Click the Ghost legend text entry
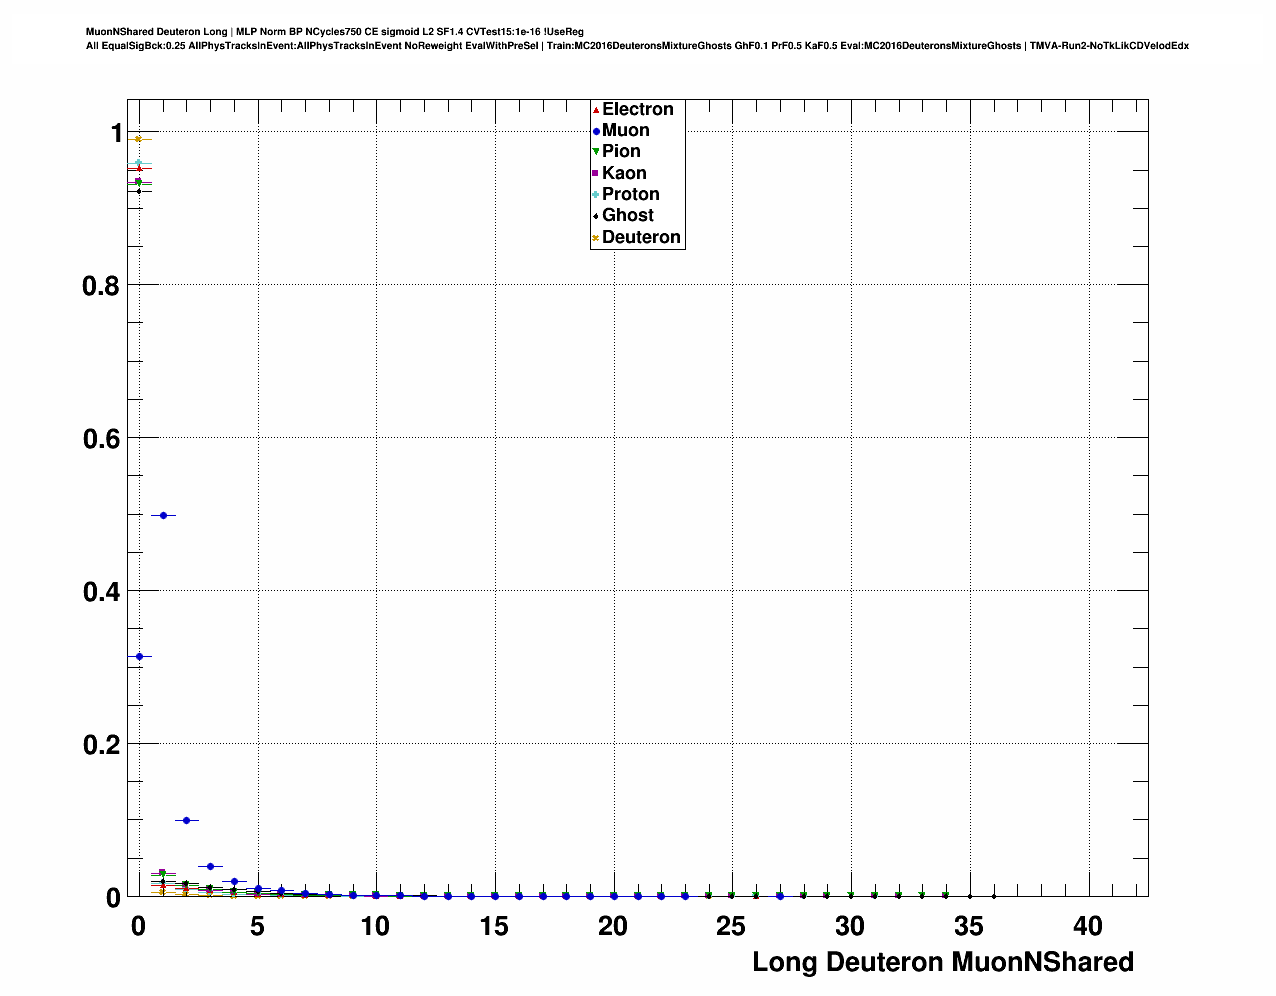Screen dimensions: 1276x996 [628, 215]
